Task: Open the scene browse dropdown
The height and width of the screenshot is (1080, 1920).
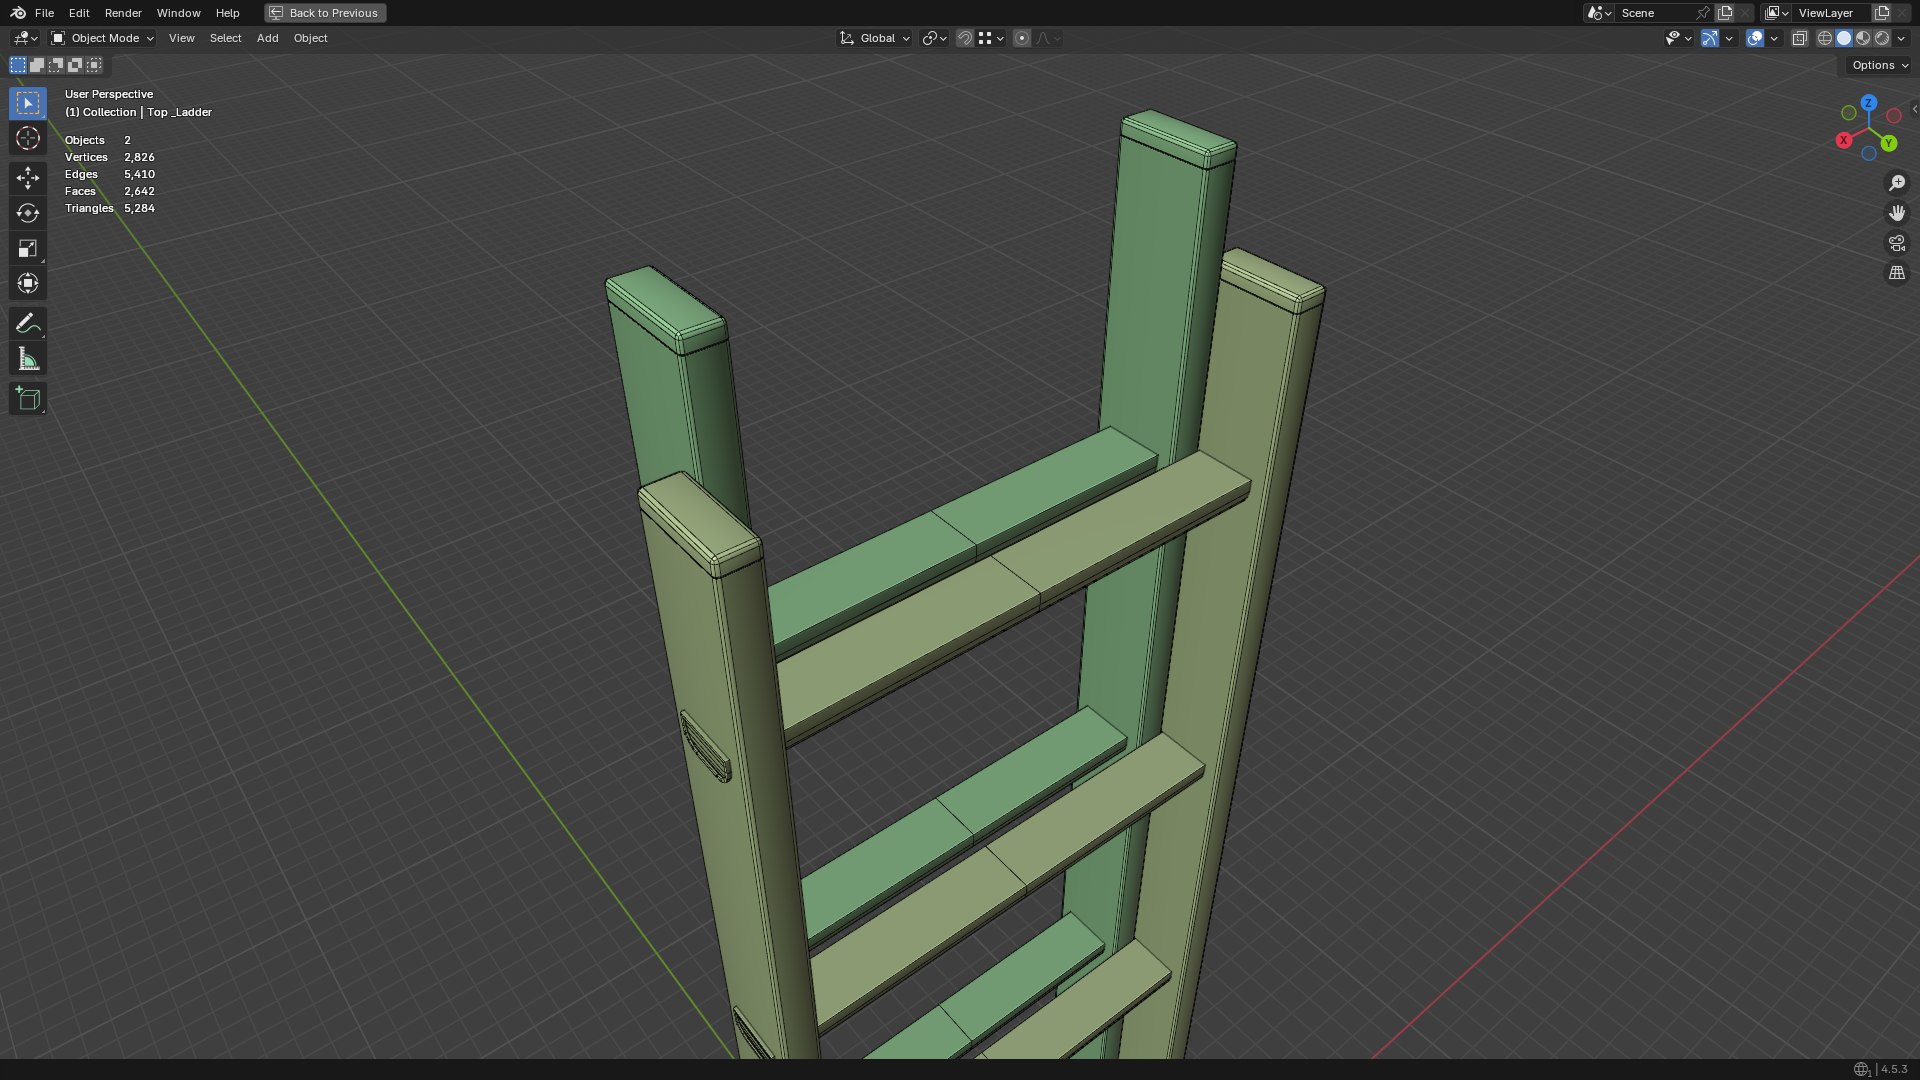Action: [1599, 13]
